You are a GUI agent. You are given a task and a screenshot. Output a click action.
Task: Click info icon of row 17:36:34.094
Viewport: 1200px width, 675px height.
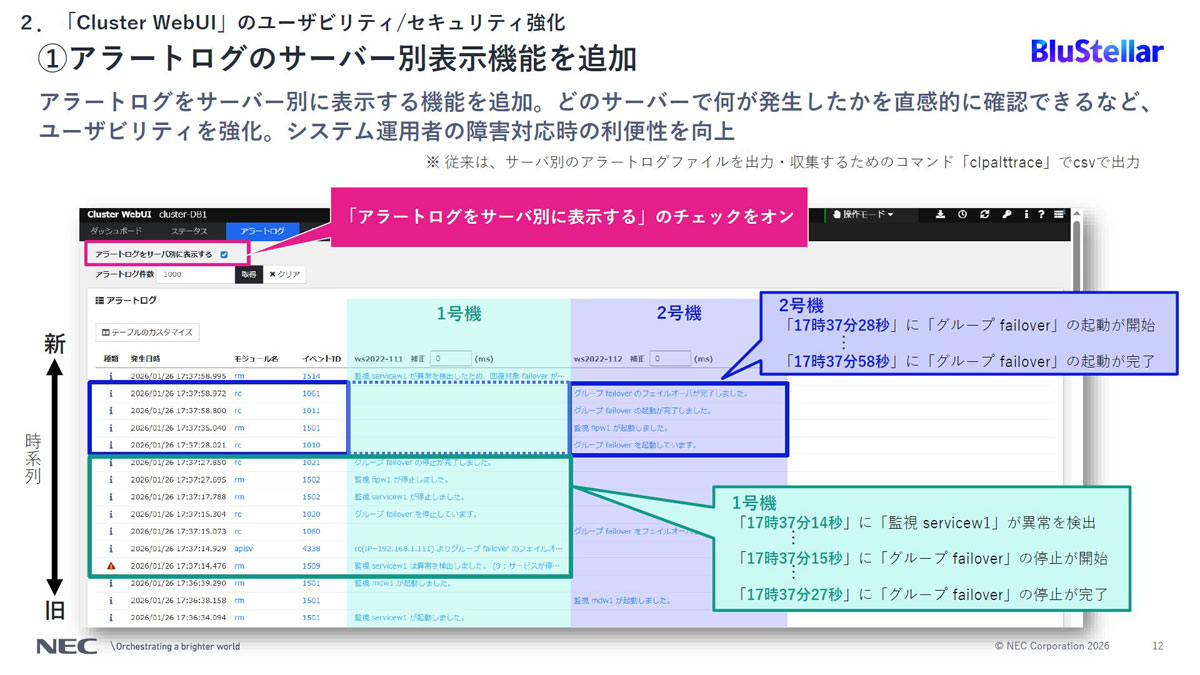[x=111, y=617]
